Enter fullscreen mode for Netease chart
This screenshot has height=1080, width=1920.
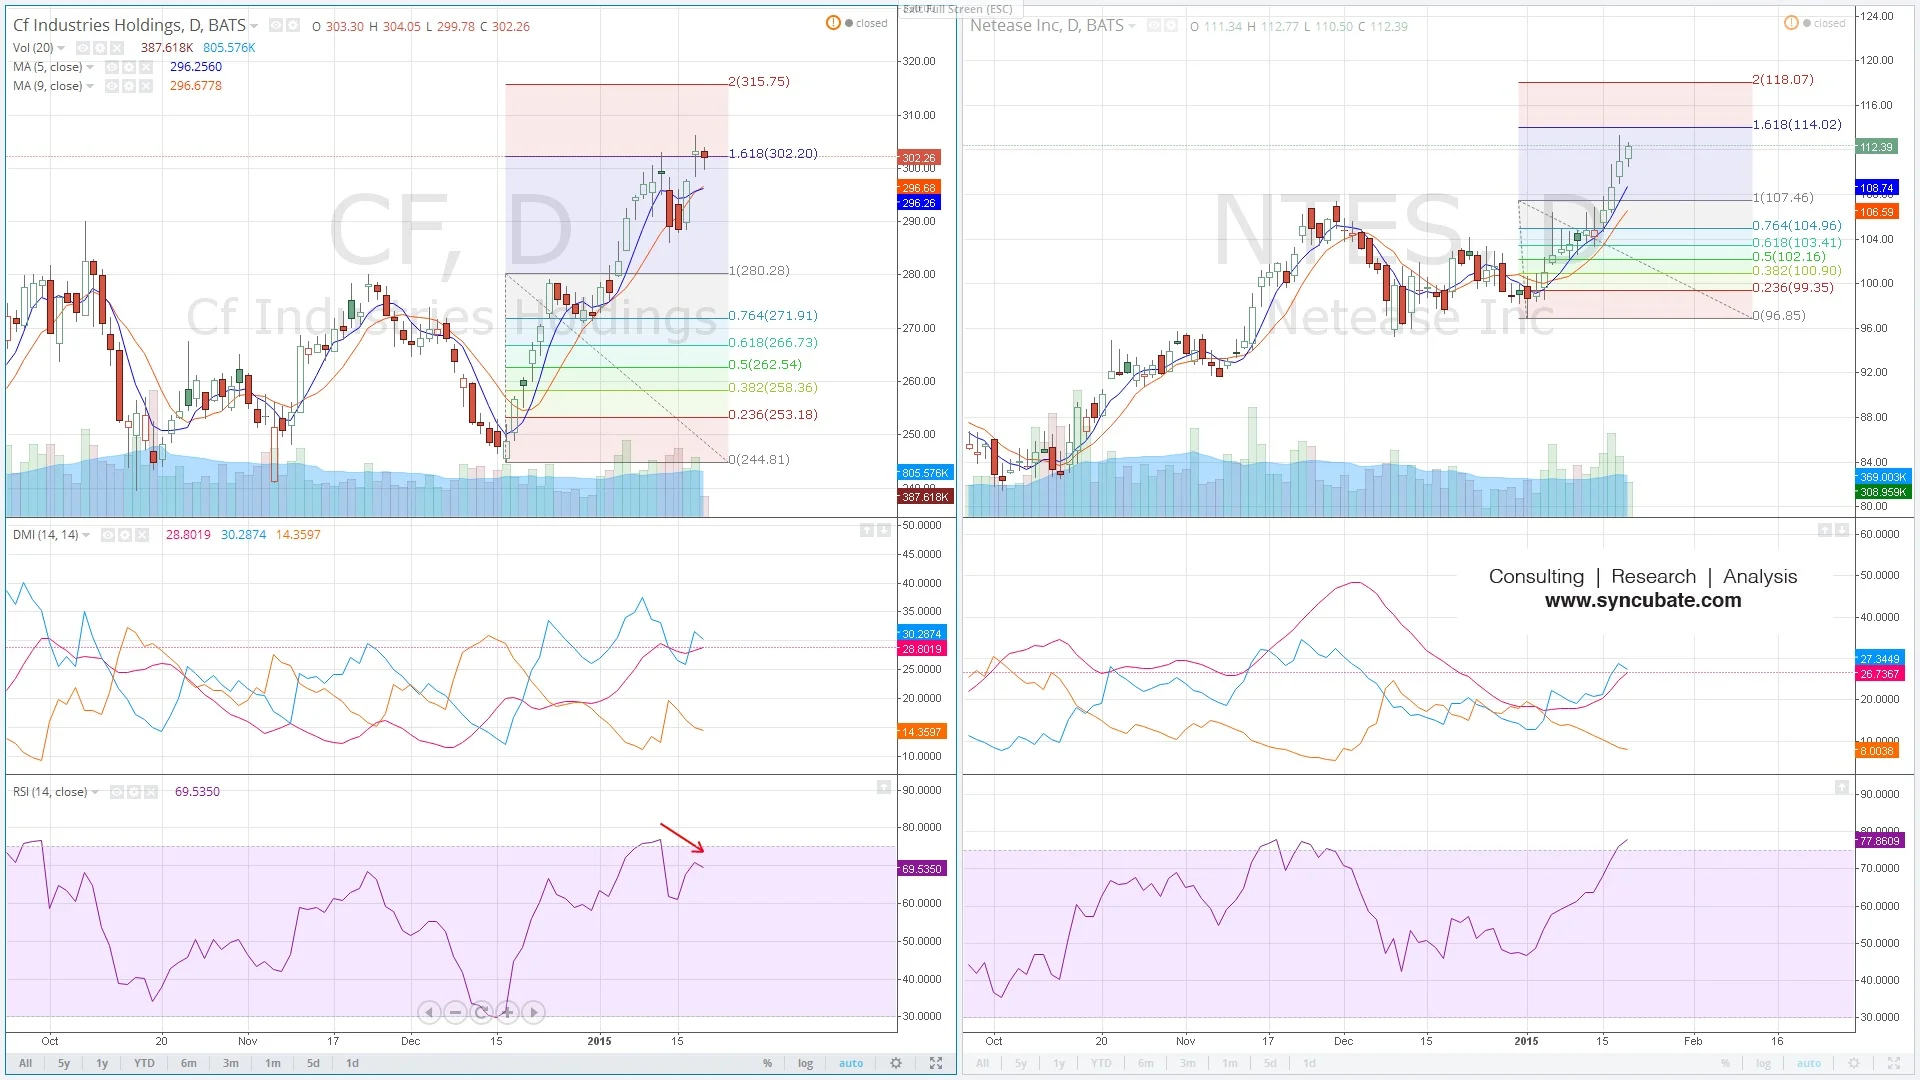coord(1894,1063)
